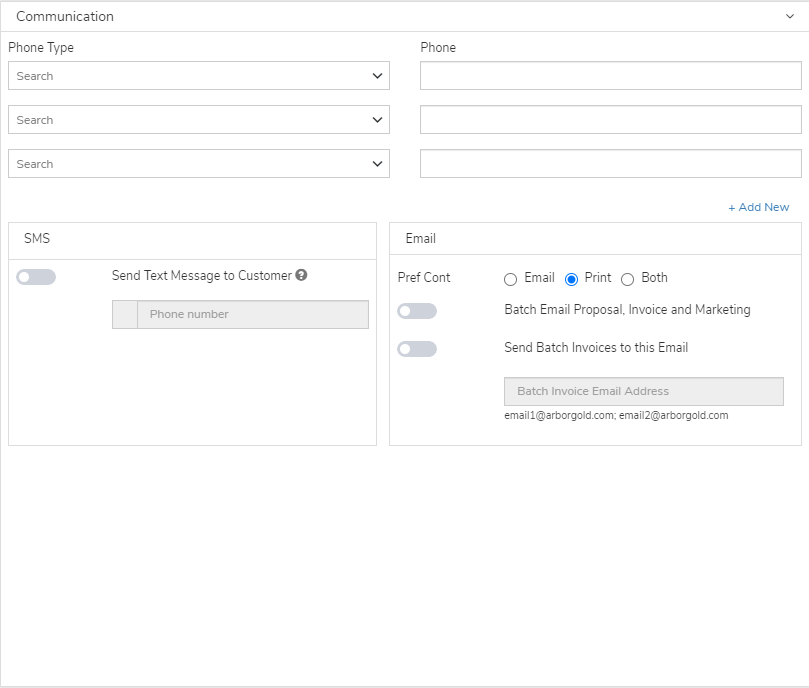Choose the Both preferred contact option

pos(627,279)
